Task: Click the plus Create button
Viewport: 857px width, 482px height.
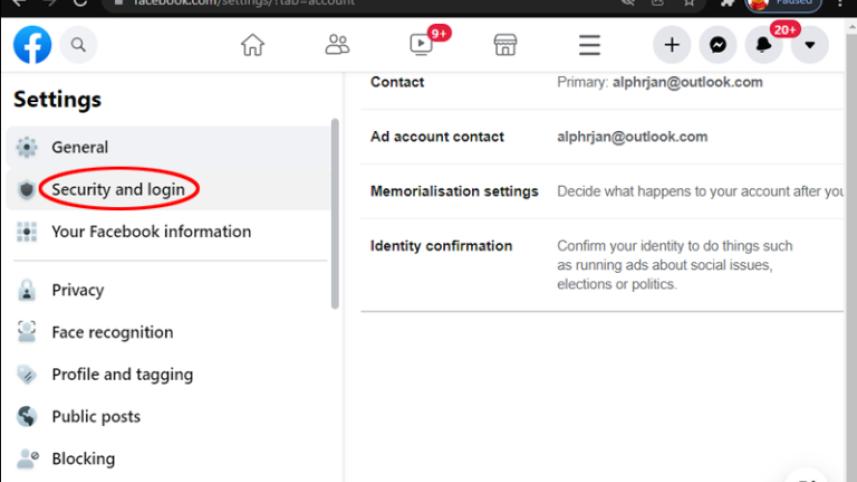Action: [x=671, y=45]
